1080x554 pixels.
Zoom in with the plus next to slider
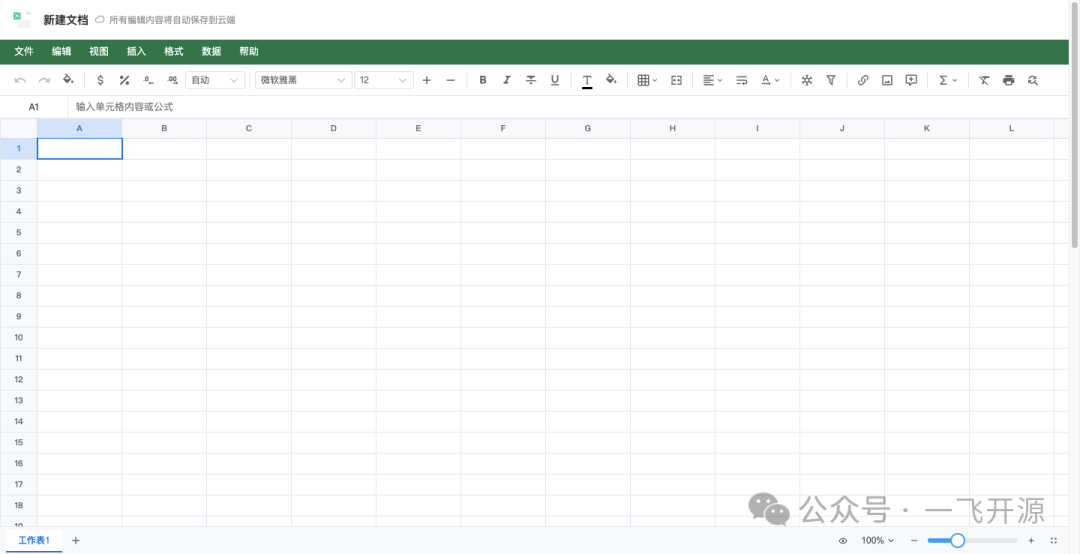click(1031, 541)
